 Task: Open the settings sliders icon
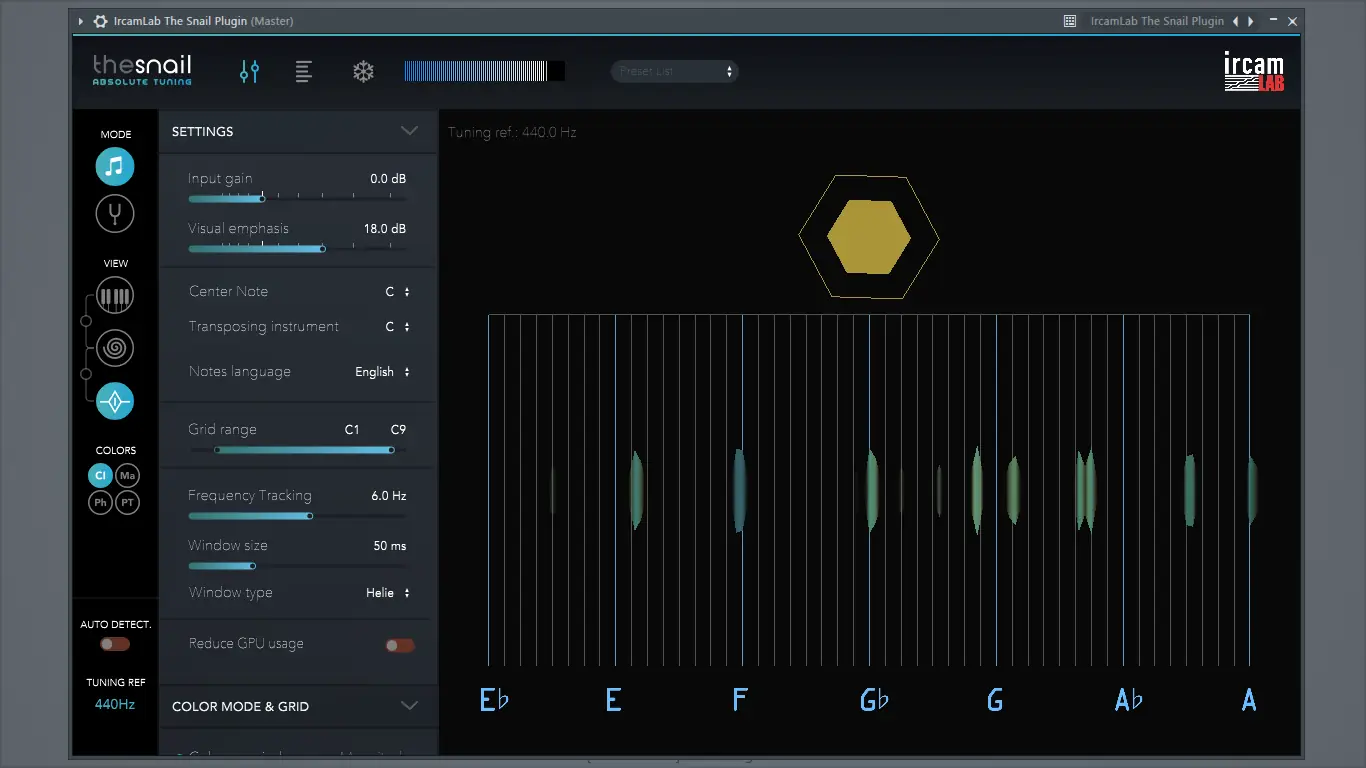tap(249, 71)
